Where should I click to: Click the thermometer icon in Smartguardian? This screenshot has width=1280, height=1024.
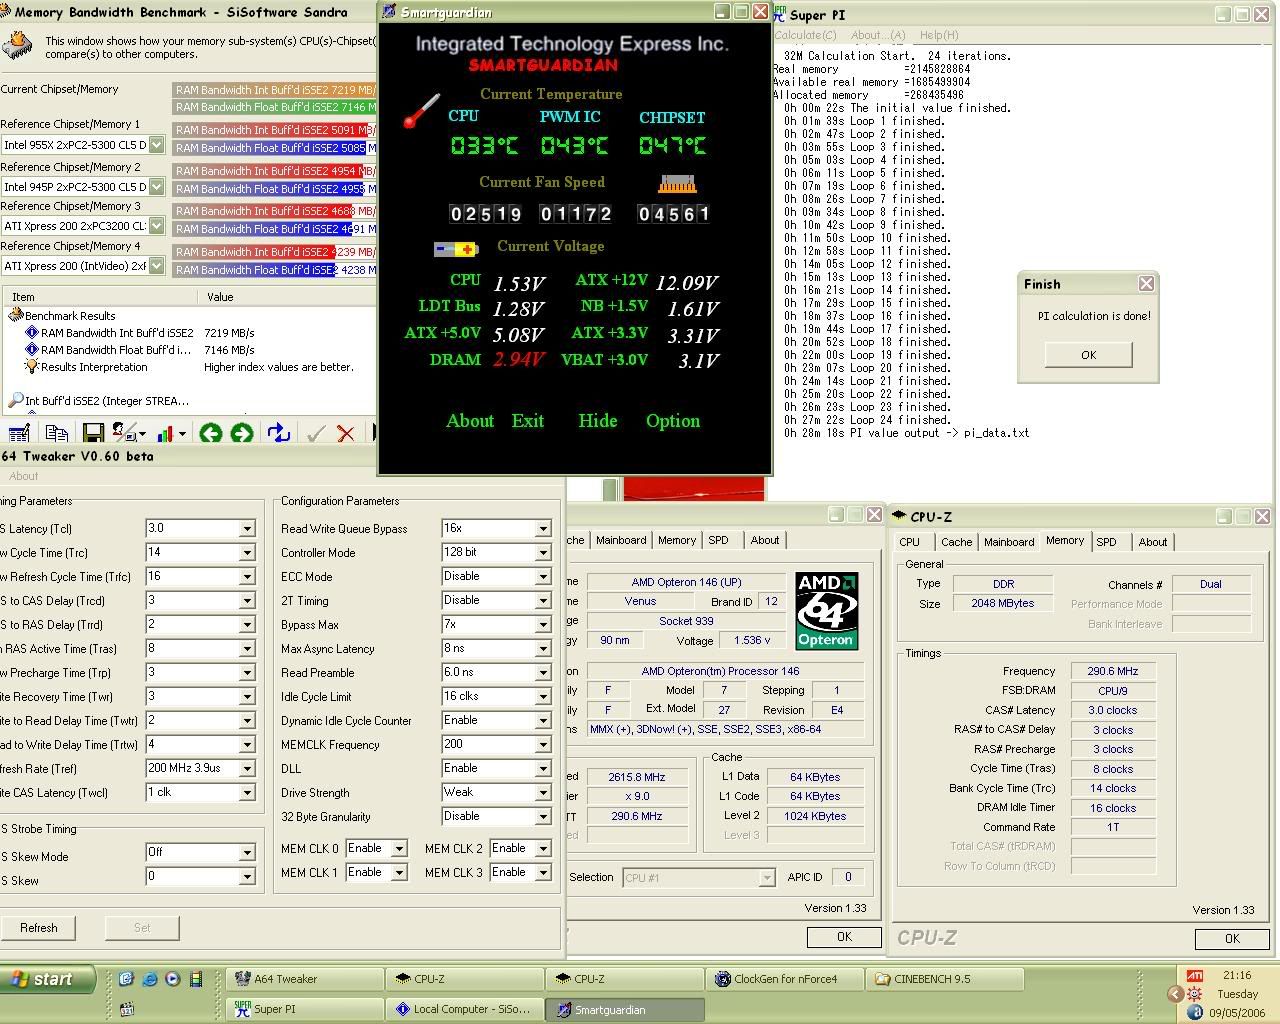tap(421, 110)
